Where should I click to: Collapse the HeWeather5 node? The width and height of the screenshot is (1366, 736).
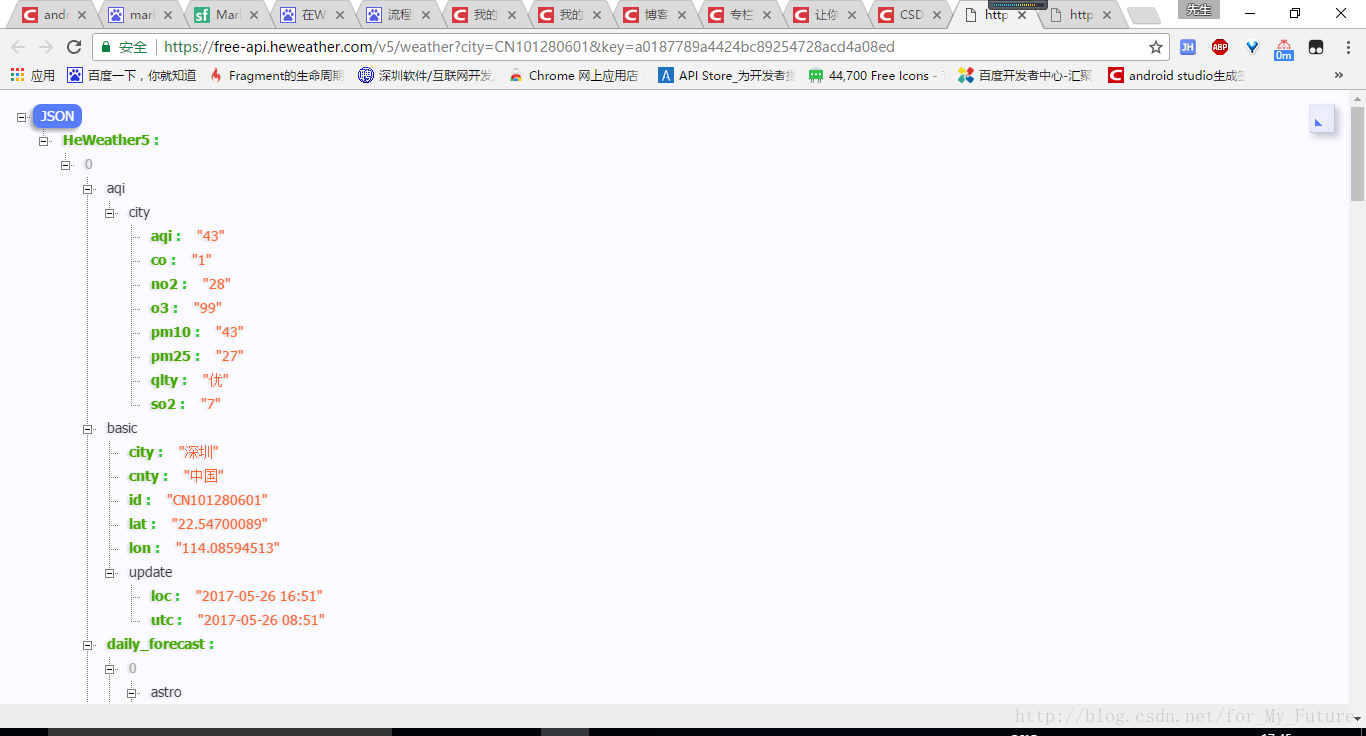[44, 141]
